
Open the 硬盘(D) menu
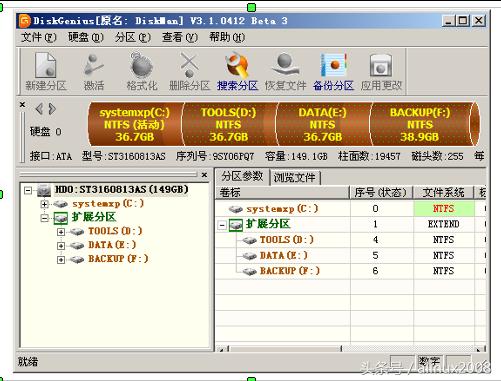click(x=86, y=37)
